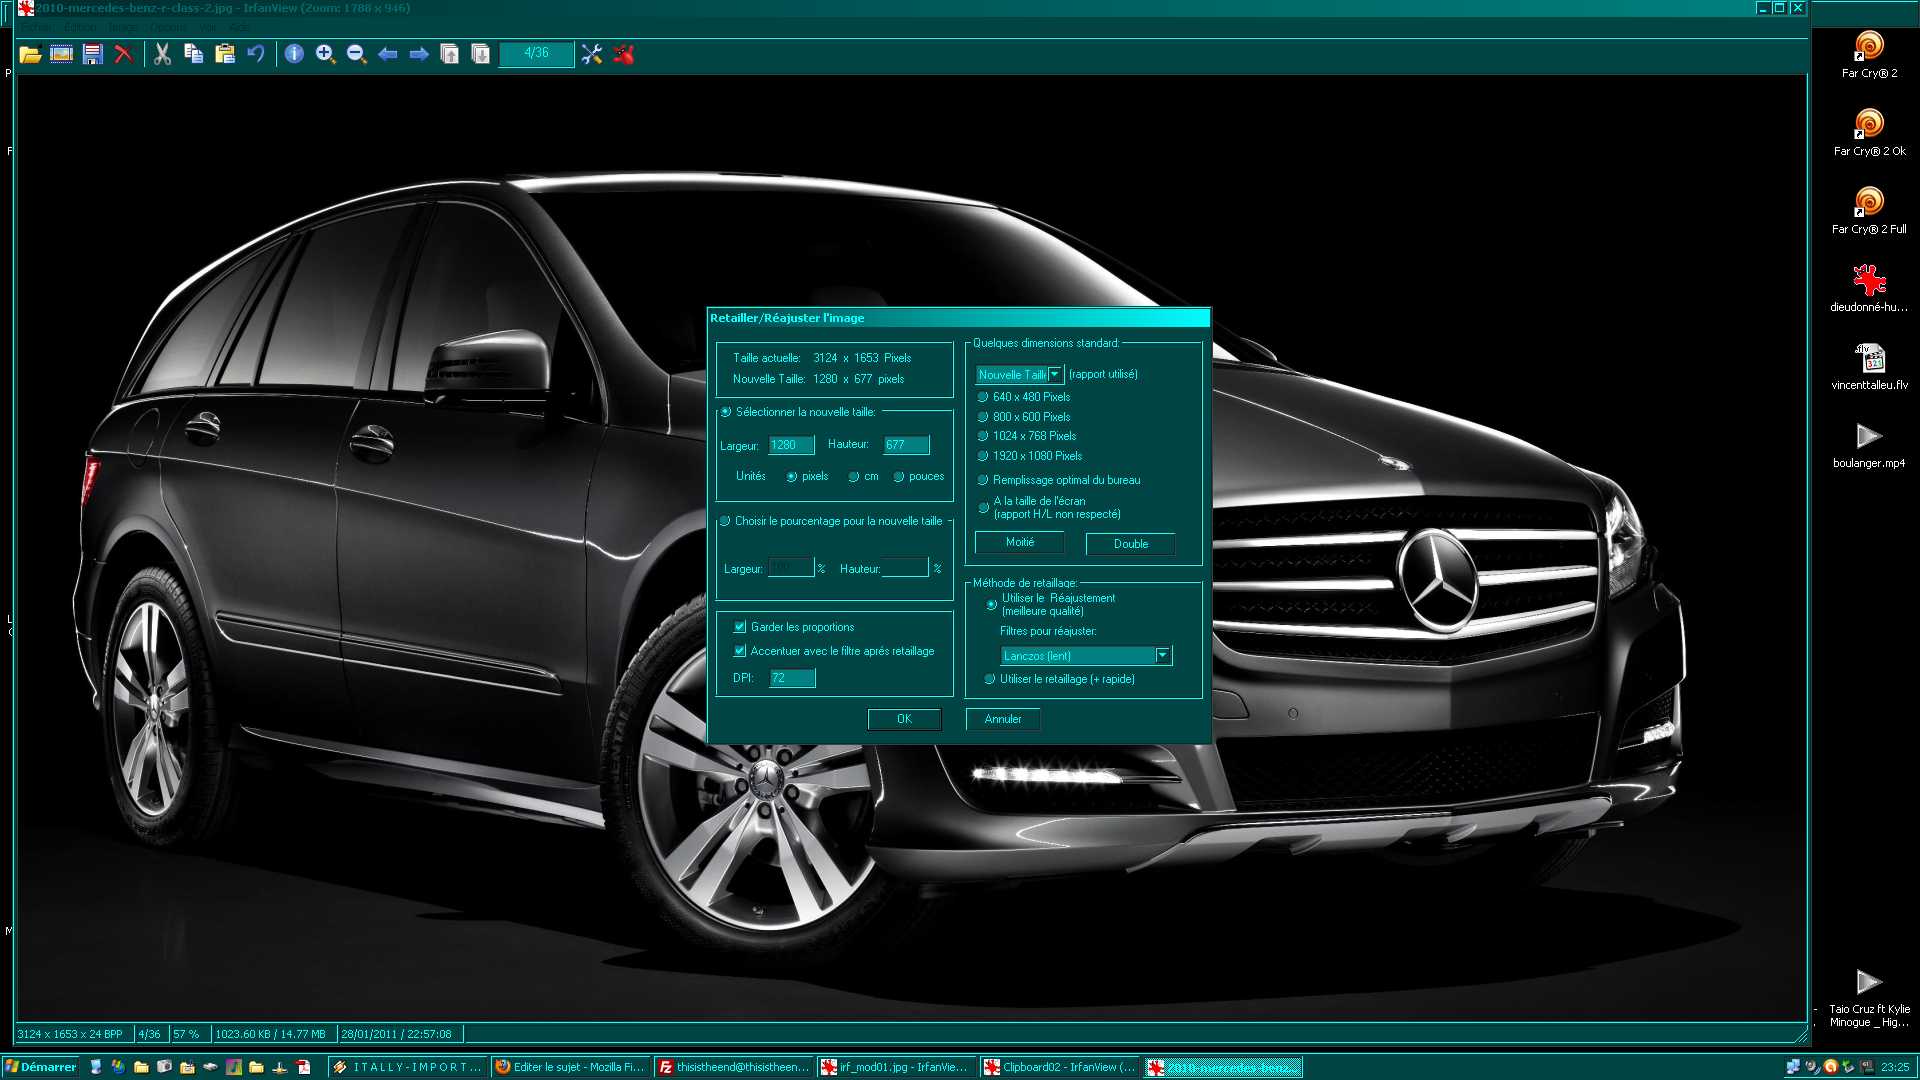
Task: Click the open file folder icon
Action: [x=29, y=53]
